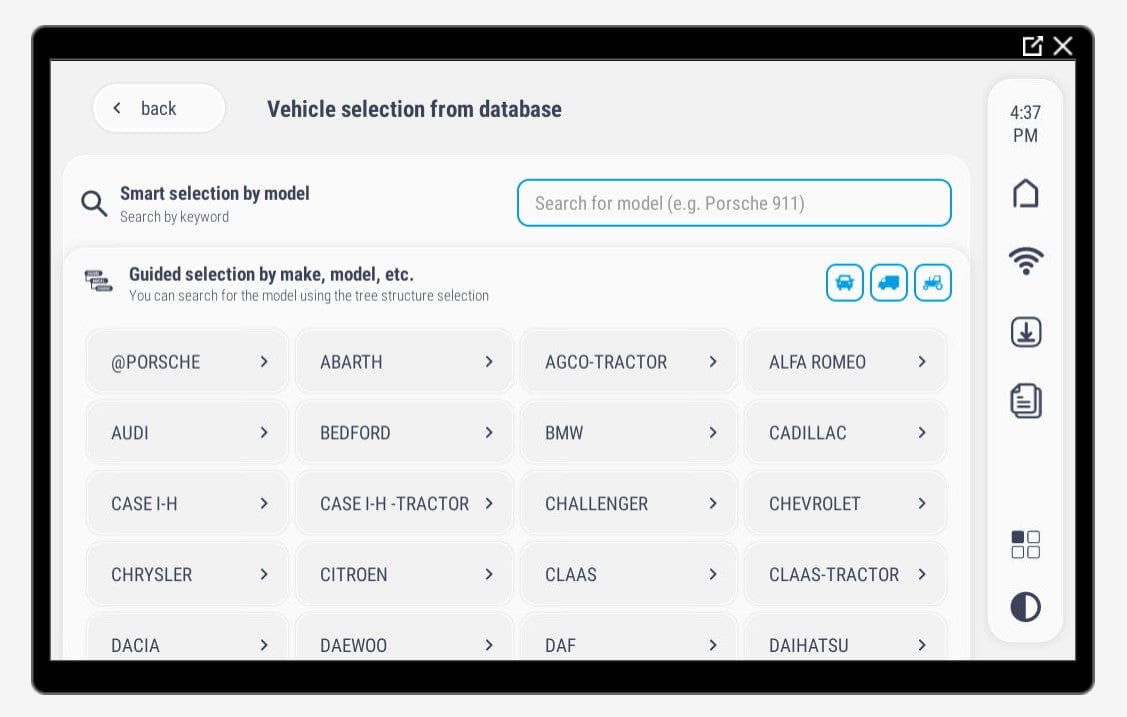Select ALFA ROMEO from the list

click(845, 362)
